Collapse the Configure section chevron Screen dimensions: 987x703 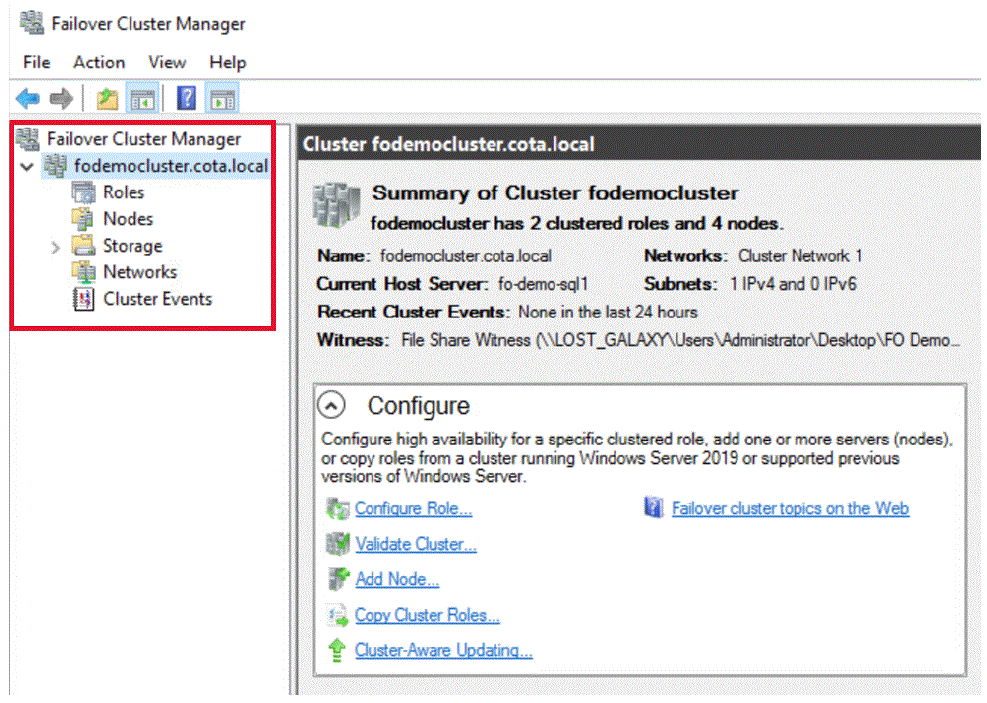(x=331, y=405)
